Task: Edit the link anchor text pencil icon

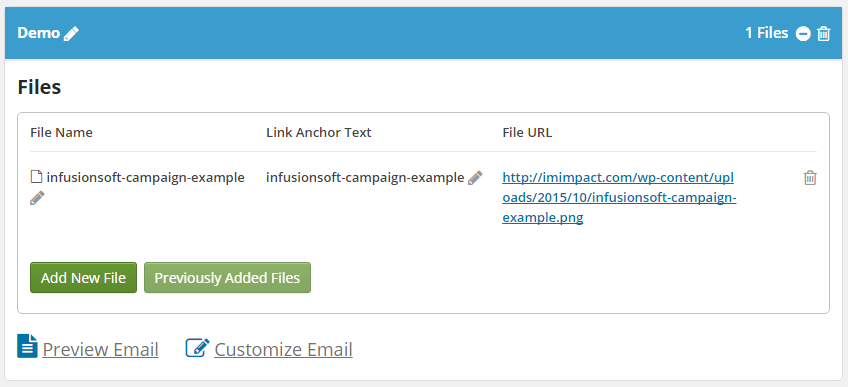Action: click(475, 178)
